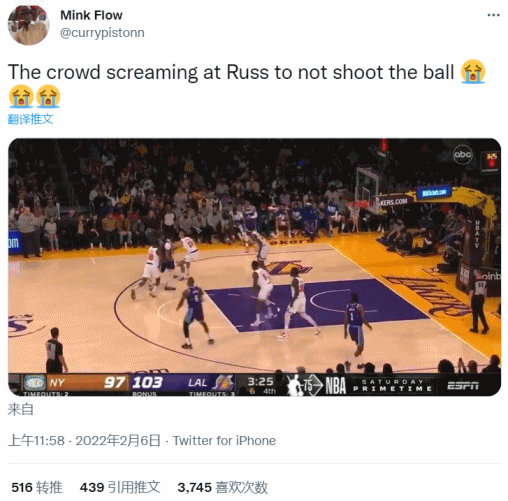Open the @currypistonn handle link

tap(102, 33)
